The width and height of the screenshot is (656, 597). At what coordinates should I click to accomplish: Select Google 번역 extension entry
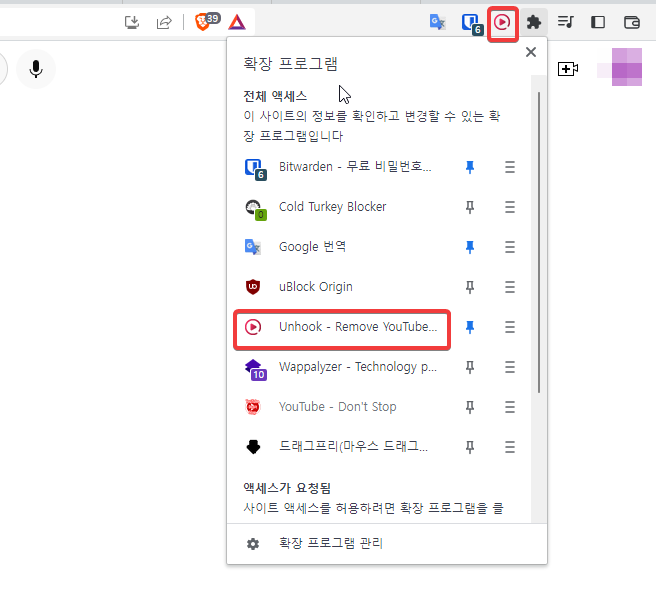click(x=342, y=247)
